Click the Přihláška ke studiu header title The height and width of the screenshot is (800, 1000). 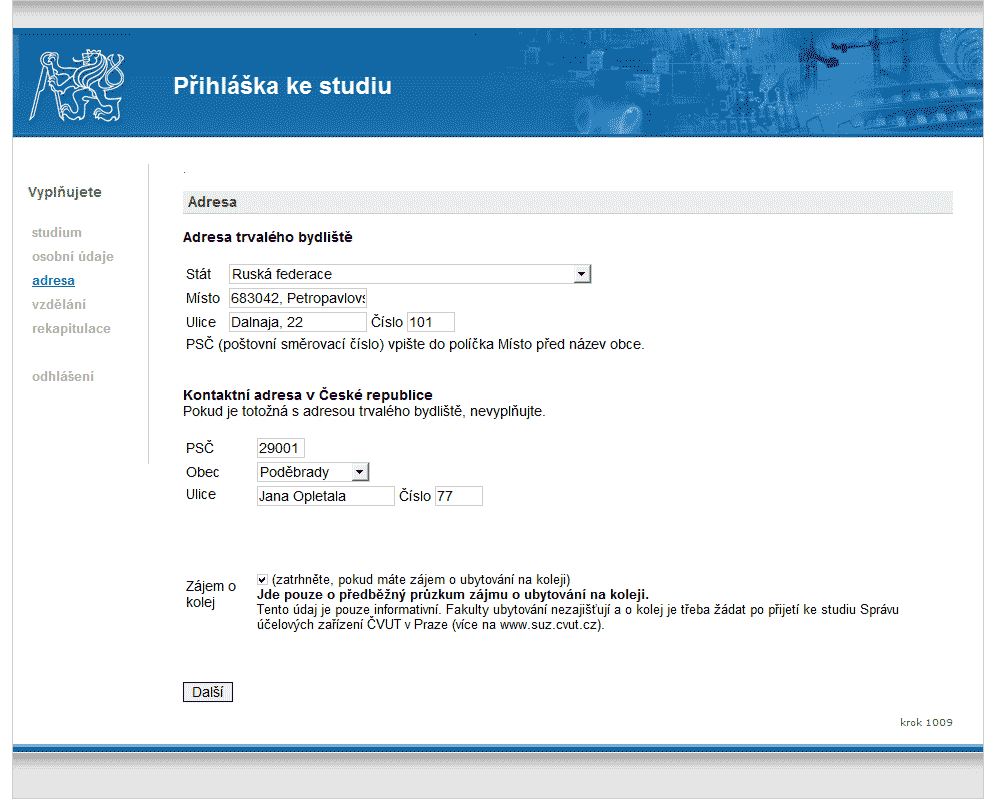283,86
